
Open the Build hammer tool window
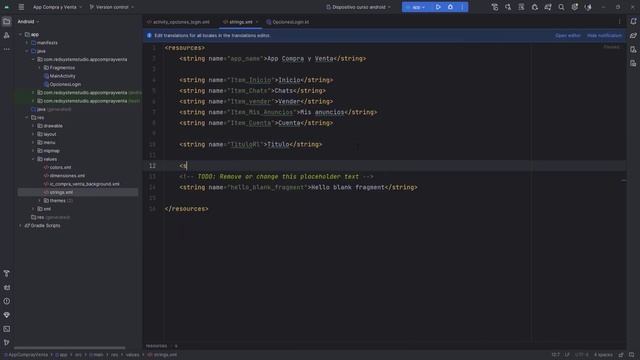(x=7, y=273)
